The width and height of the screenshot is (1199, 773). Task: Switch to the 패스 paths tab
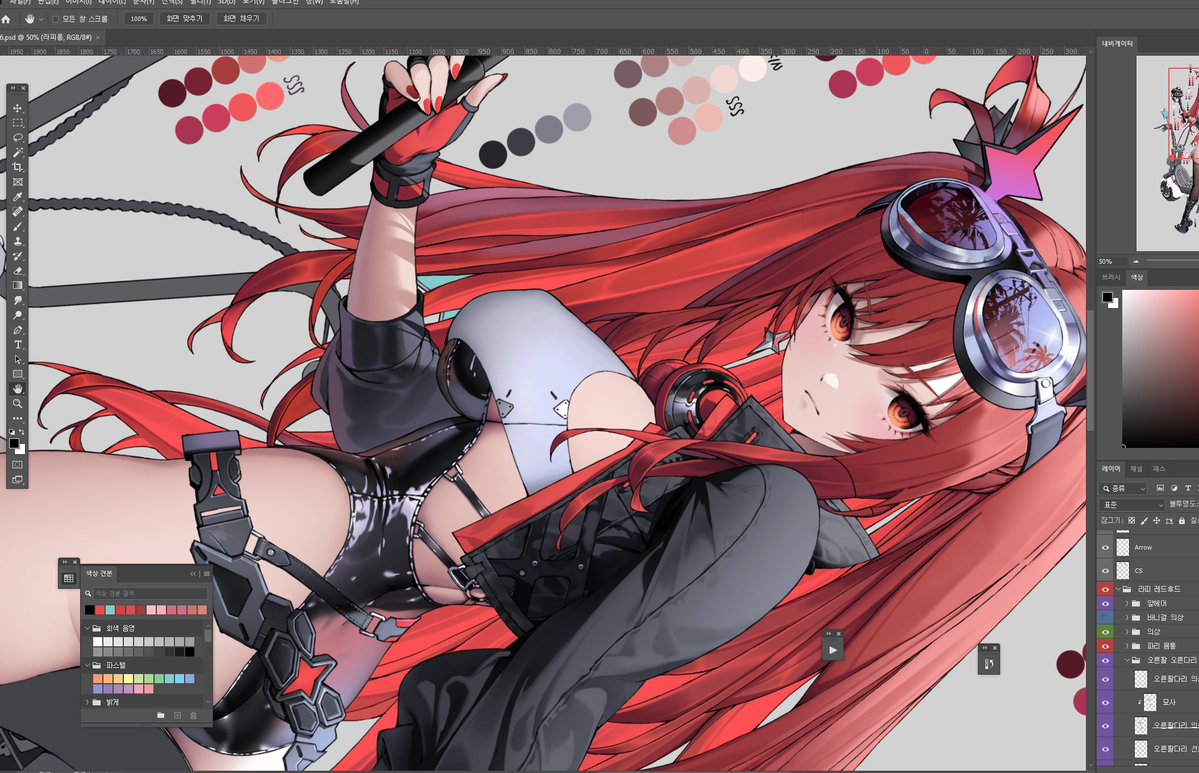click(1159, 469)
